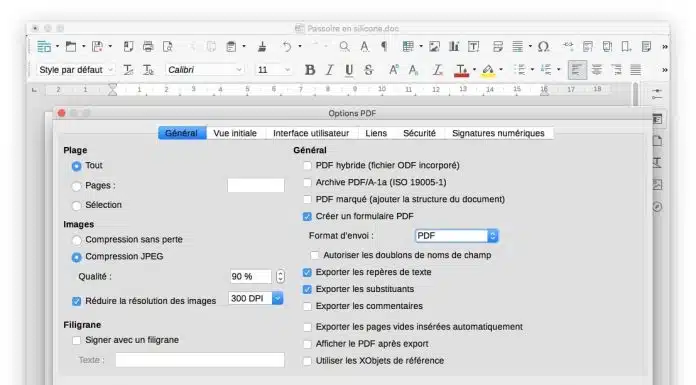The image size is (696, 385).
Task: Click the highlight color marker swatch
Action: [x=488, y=70]
